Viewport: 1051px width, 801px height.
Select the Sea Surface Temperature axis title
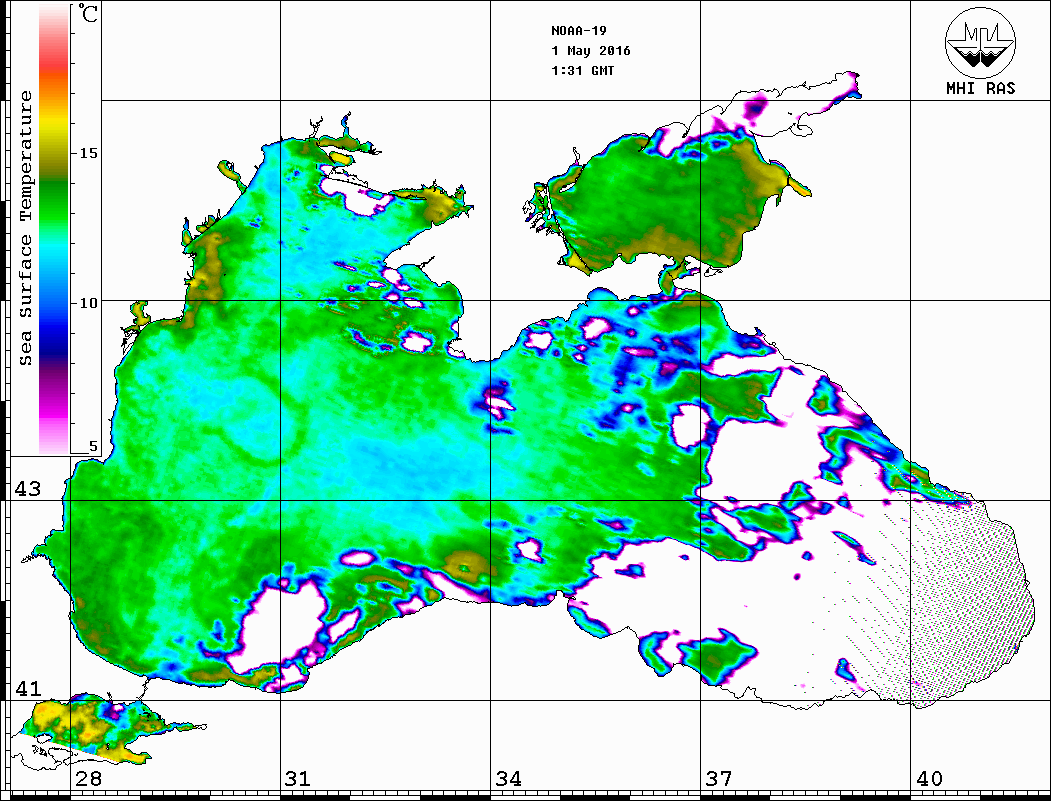tap(25, 228)
